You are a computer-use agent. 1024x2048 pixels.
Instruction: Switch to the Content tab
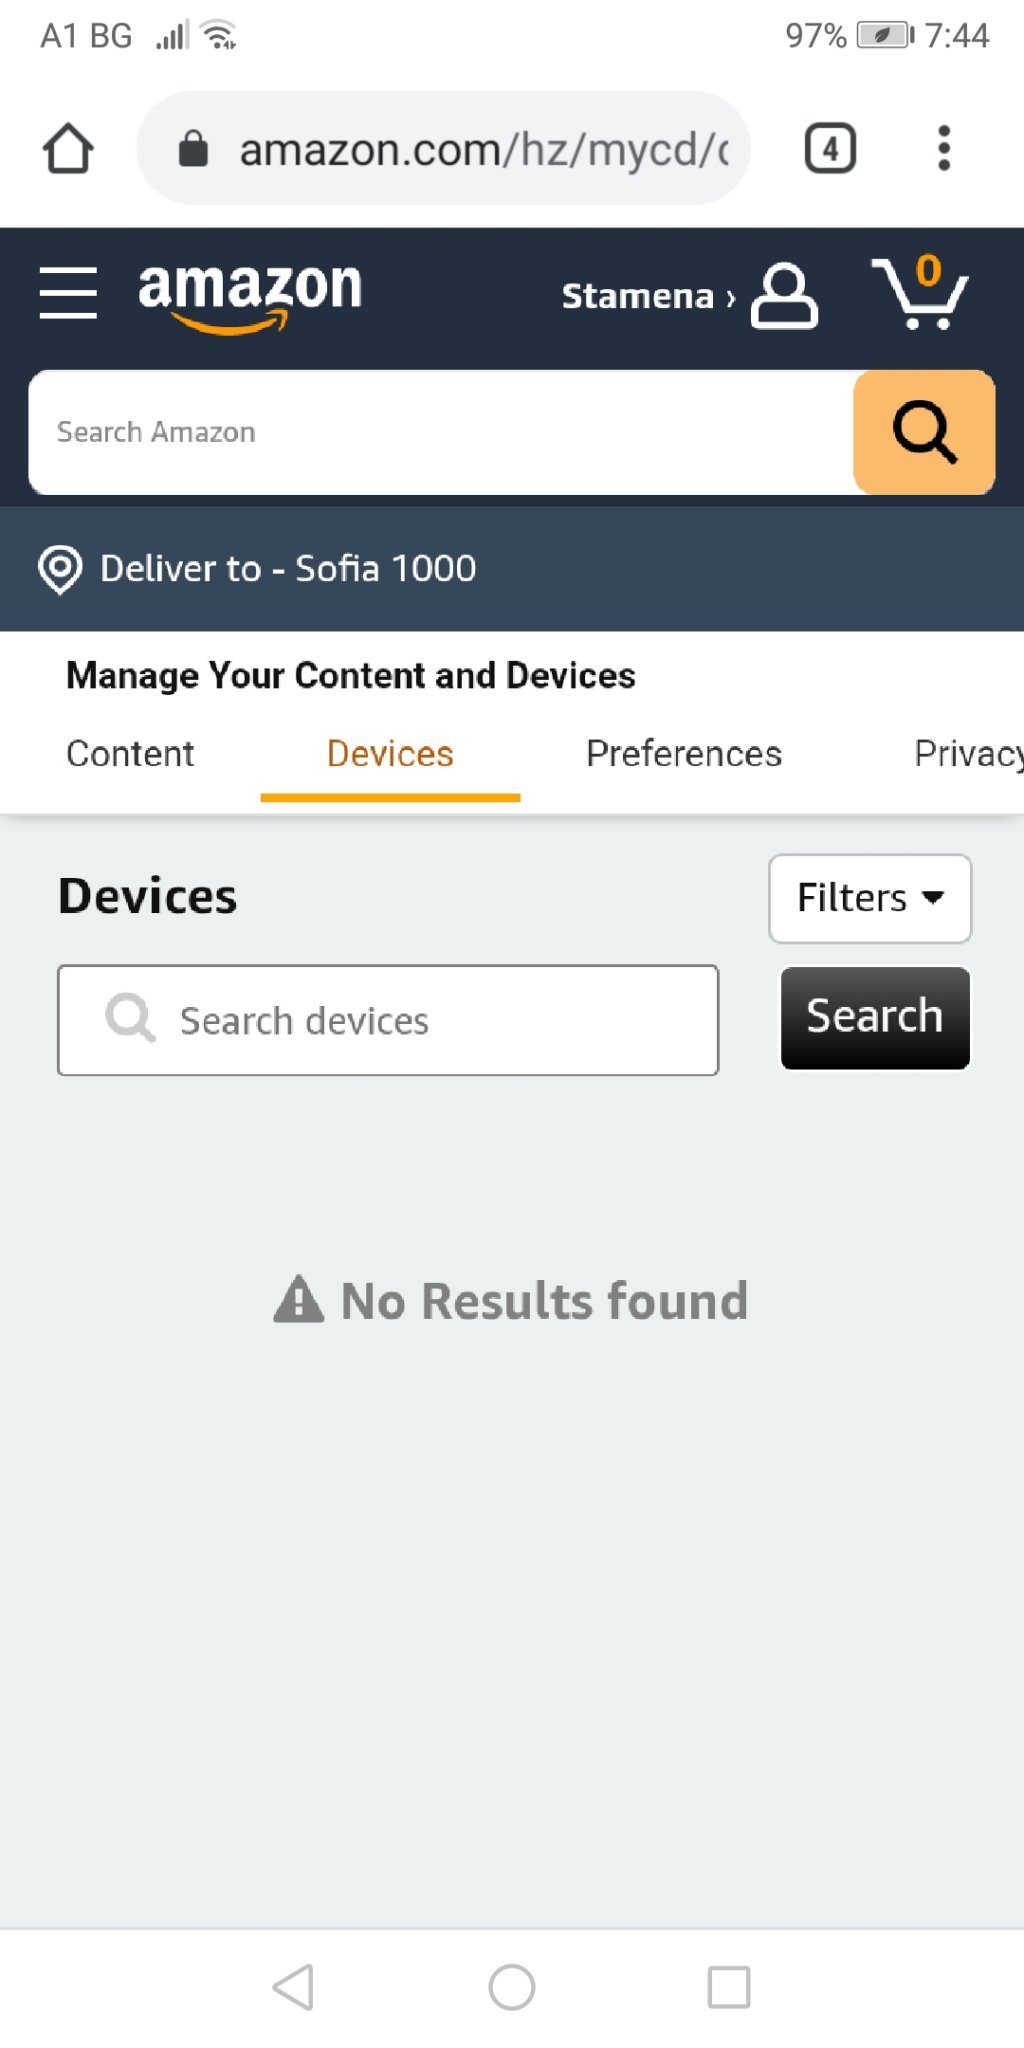point(130,754)
